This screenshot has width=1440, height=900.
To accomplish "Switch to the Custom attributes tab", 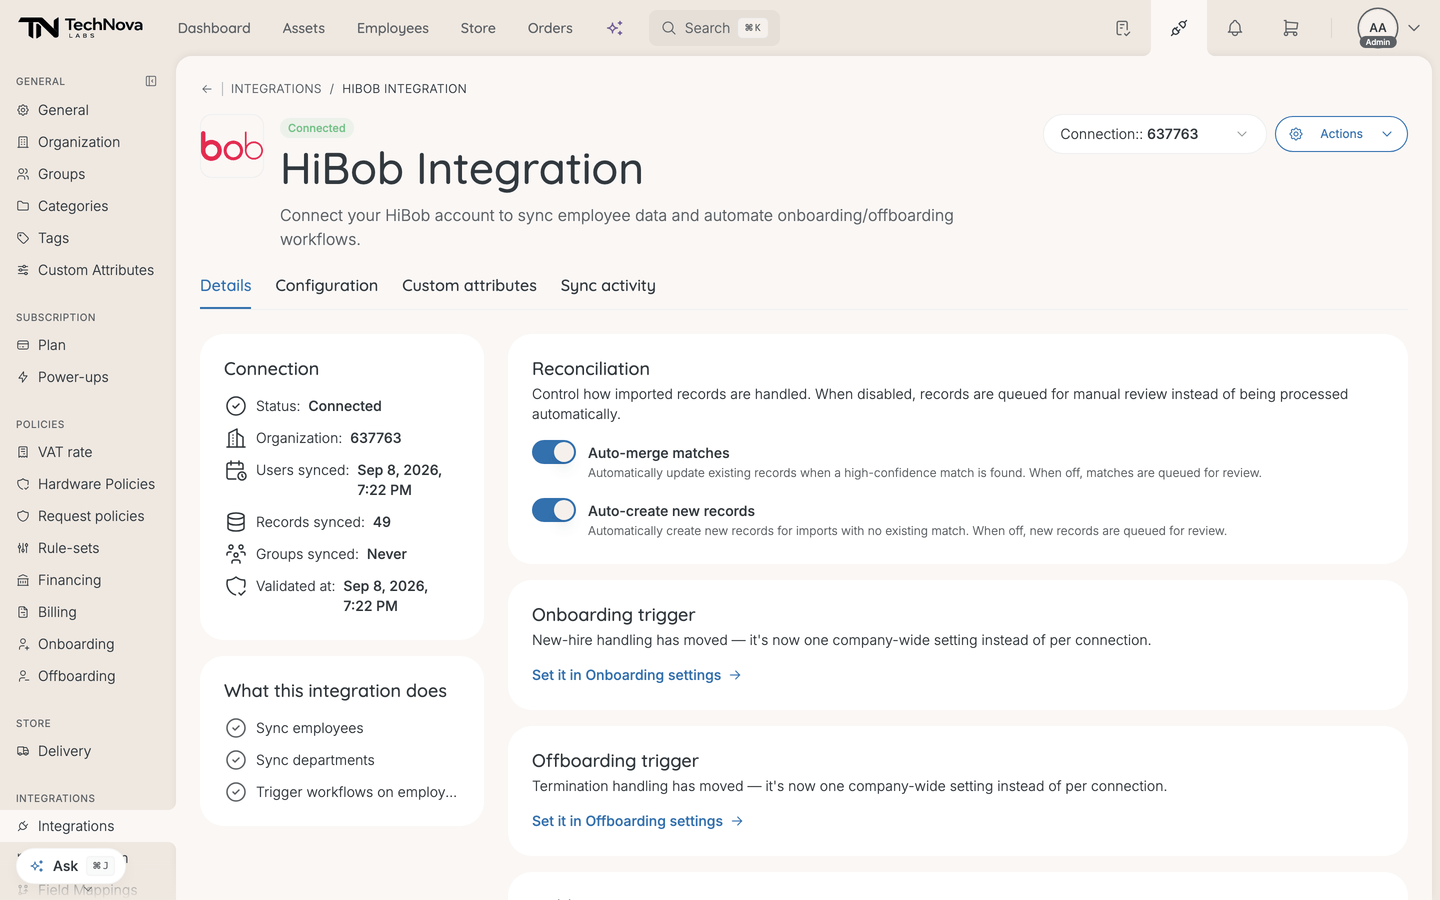I will 469,286.
